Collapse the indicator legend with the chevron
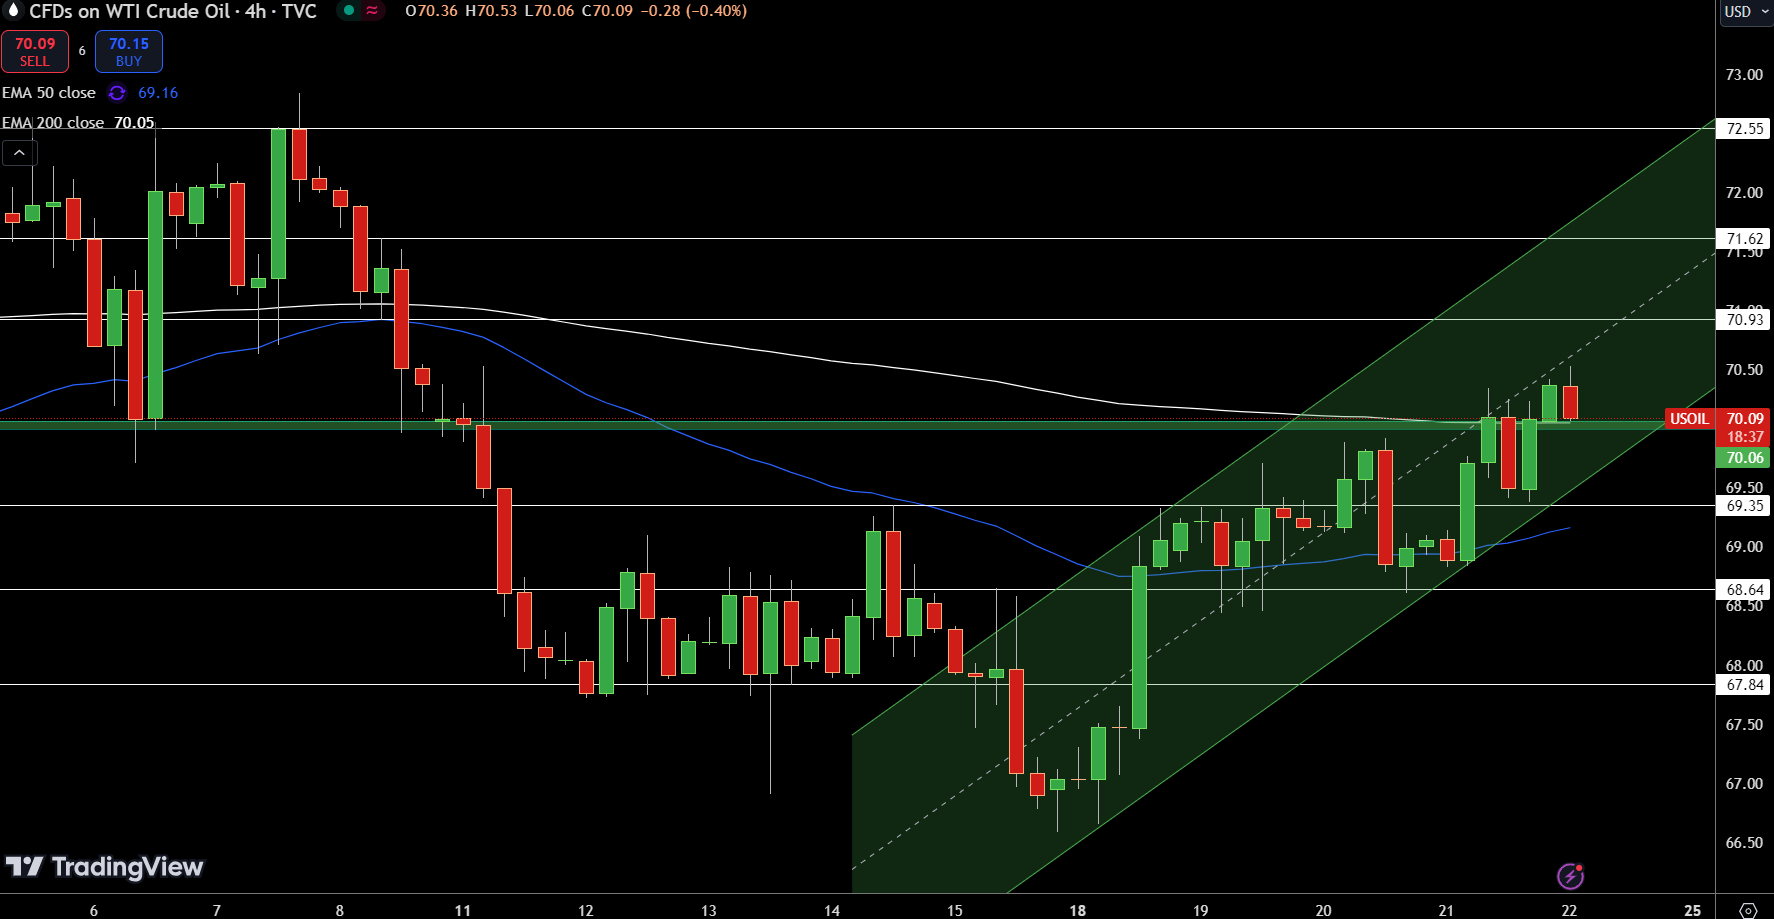Screen dimensions: 1774x919 pos(20,153)
